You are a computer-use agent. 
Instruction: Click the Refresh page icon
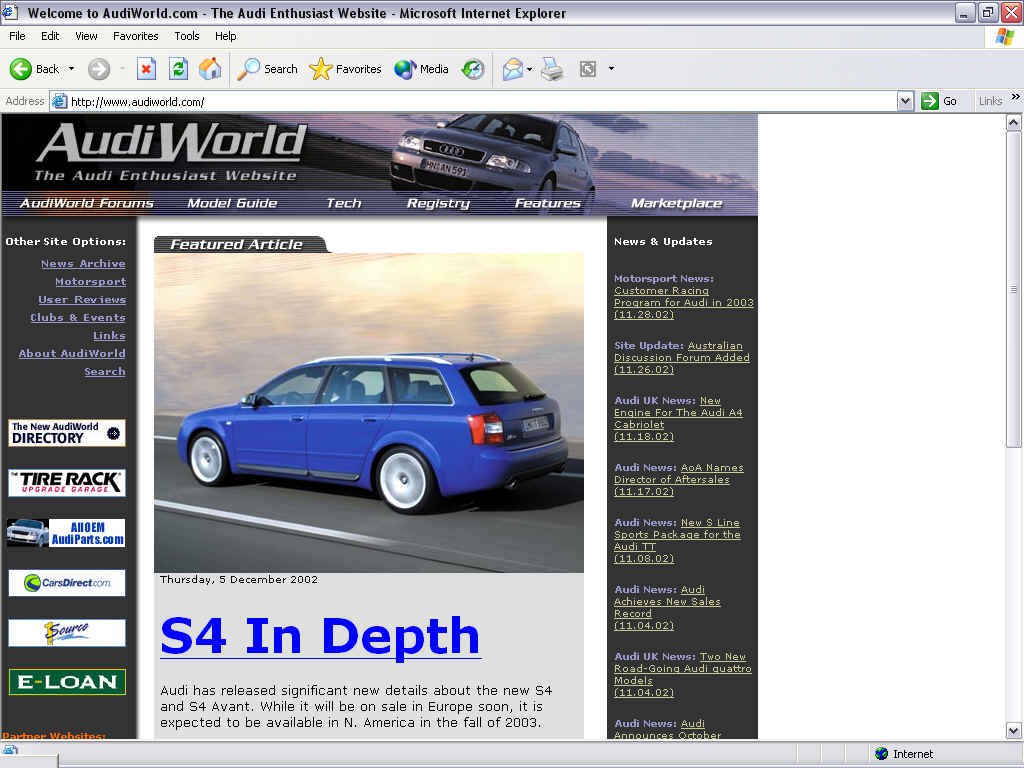point(178,69)
